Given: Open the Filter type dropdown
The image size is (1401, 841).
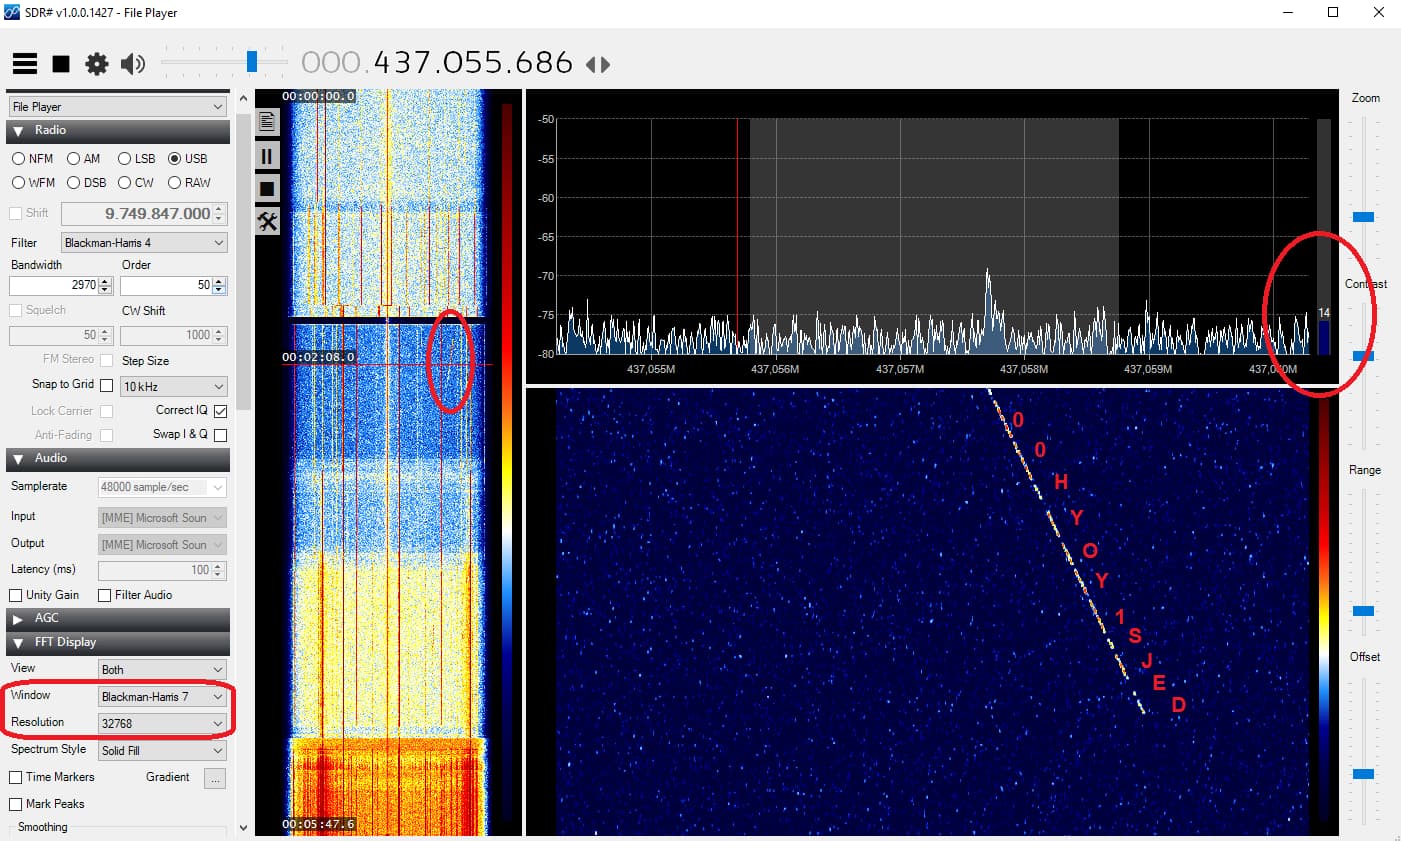Looking at the screenshot, I should click(144, 243).
